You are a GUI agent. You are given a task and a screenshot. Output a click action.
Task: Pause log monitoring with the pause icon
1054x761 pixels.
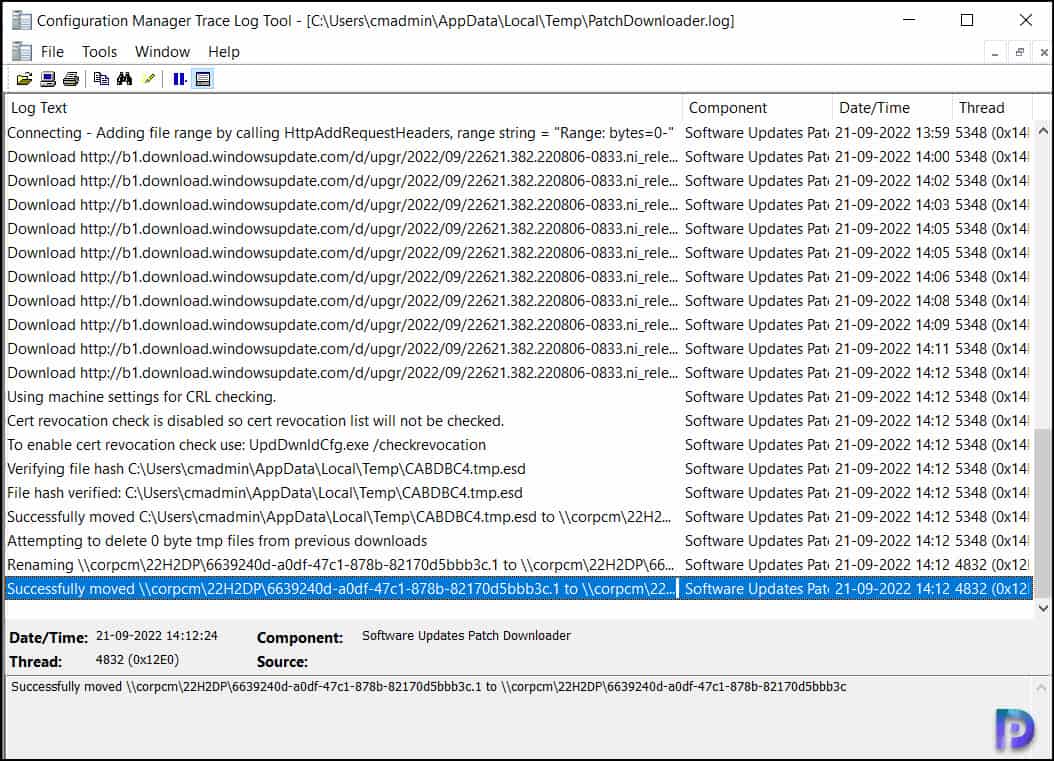pos(179,79)
